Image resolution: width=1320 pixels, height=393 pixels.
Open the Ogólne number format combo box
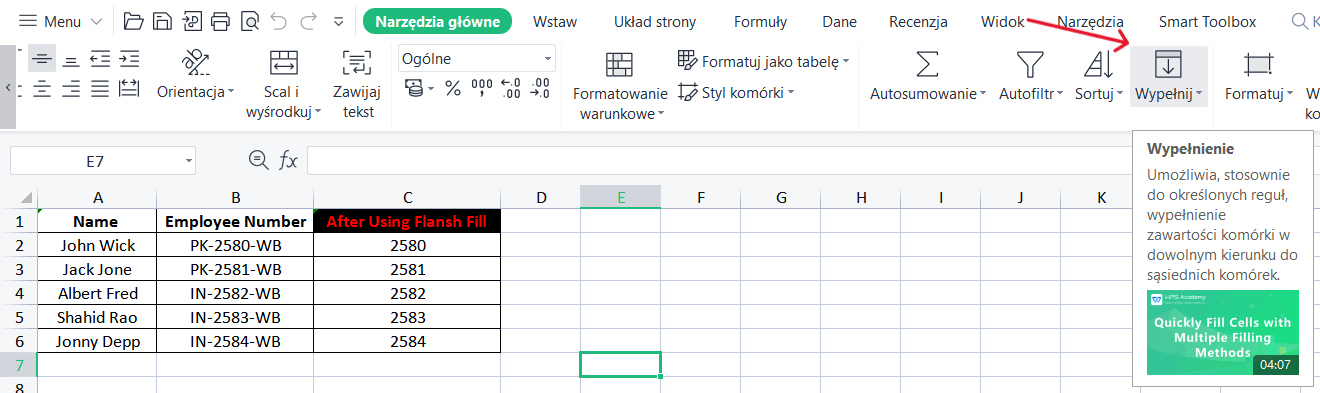pyautogui.click(x=476, y=59)
